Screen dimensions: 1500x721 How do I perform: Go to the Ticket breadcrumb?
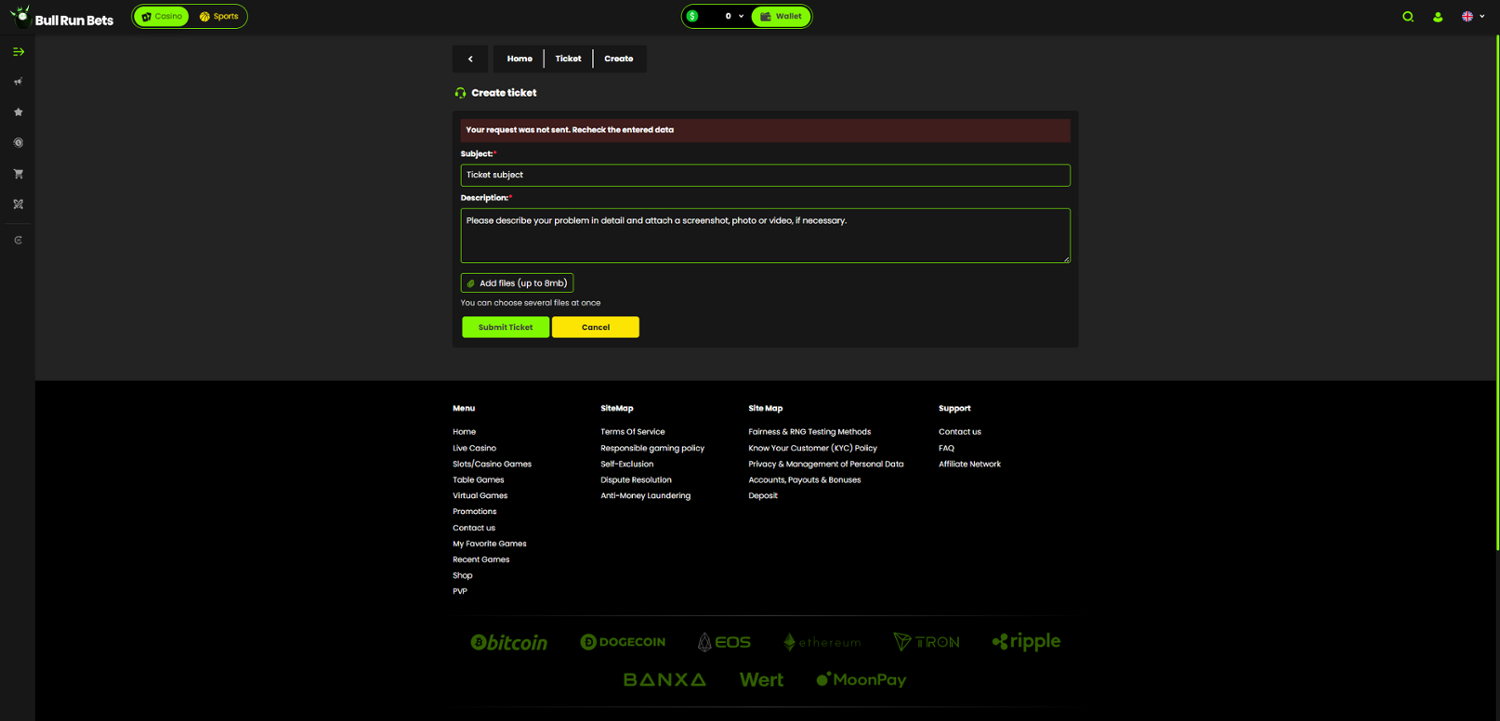[x=568, y=59]
